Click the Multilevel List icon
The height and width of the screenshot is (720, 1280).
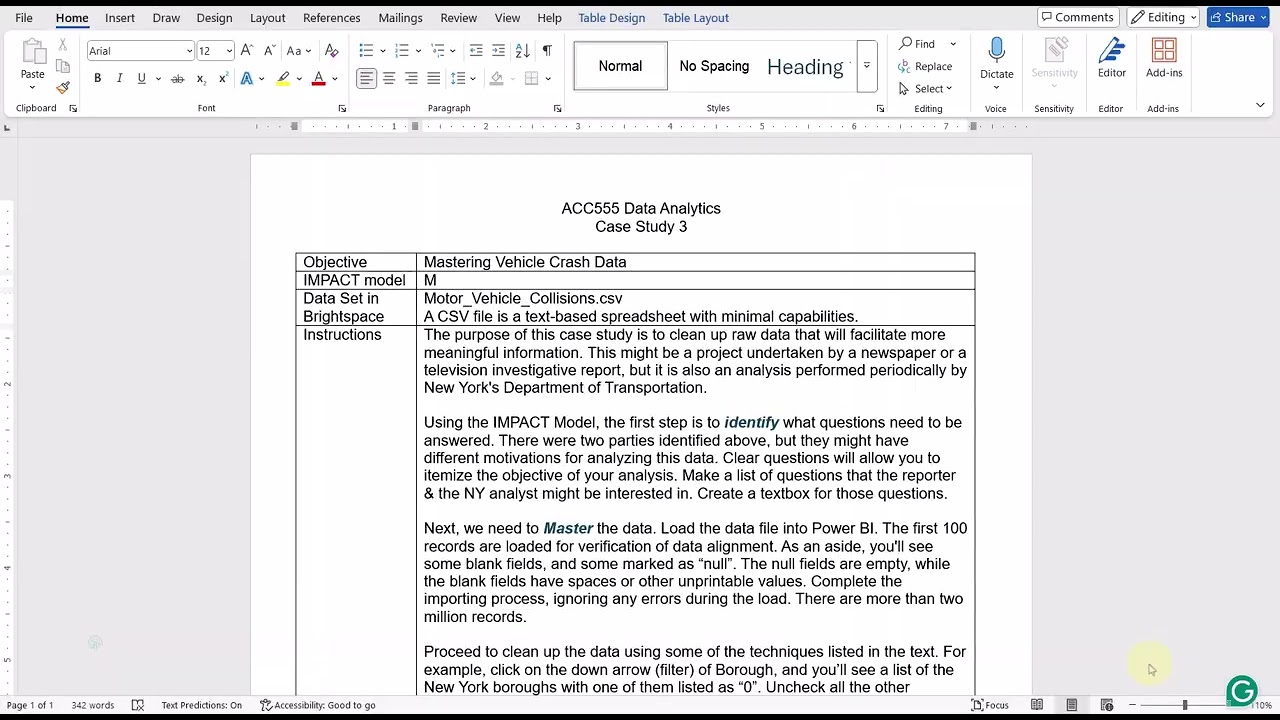coord(438,50)
